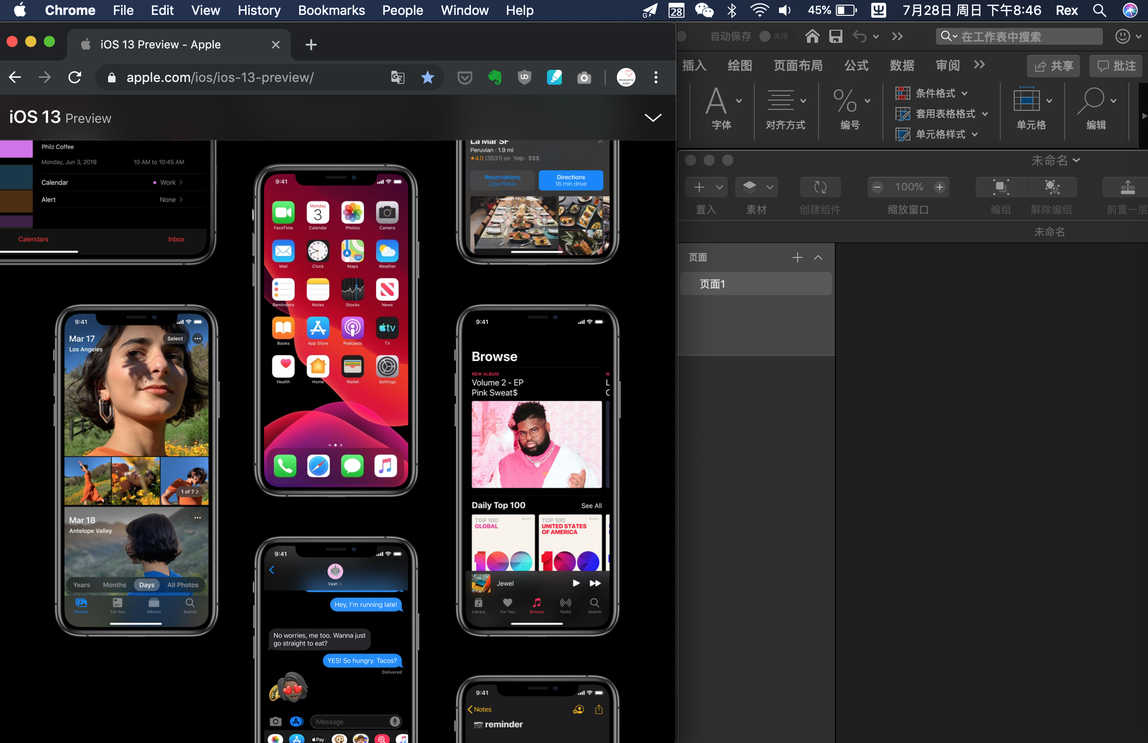Open the Chrome File menu

point(123,10)
